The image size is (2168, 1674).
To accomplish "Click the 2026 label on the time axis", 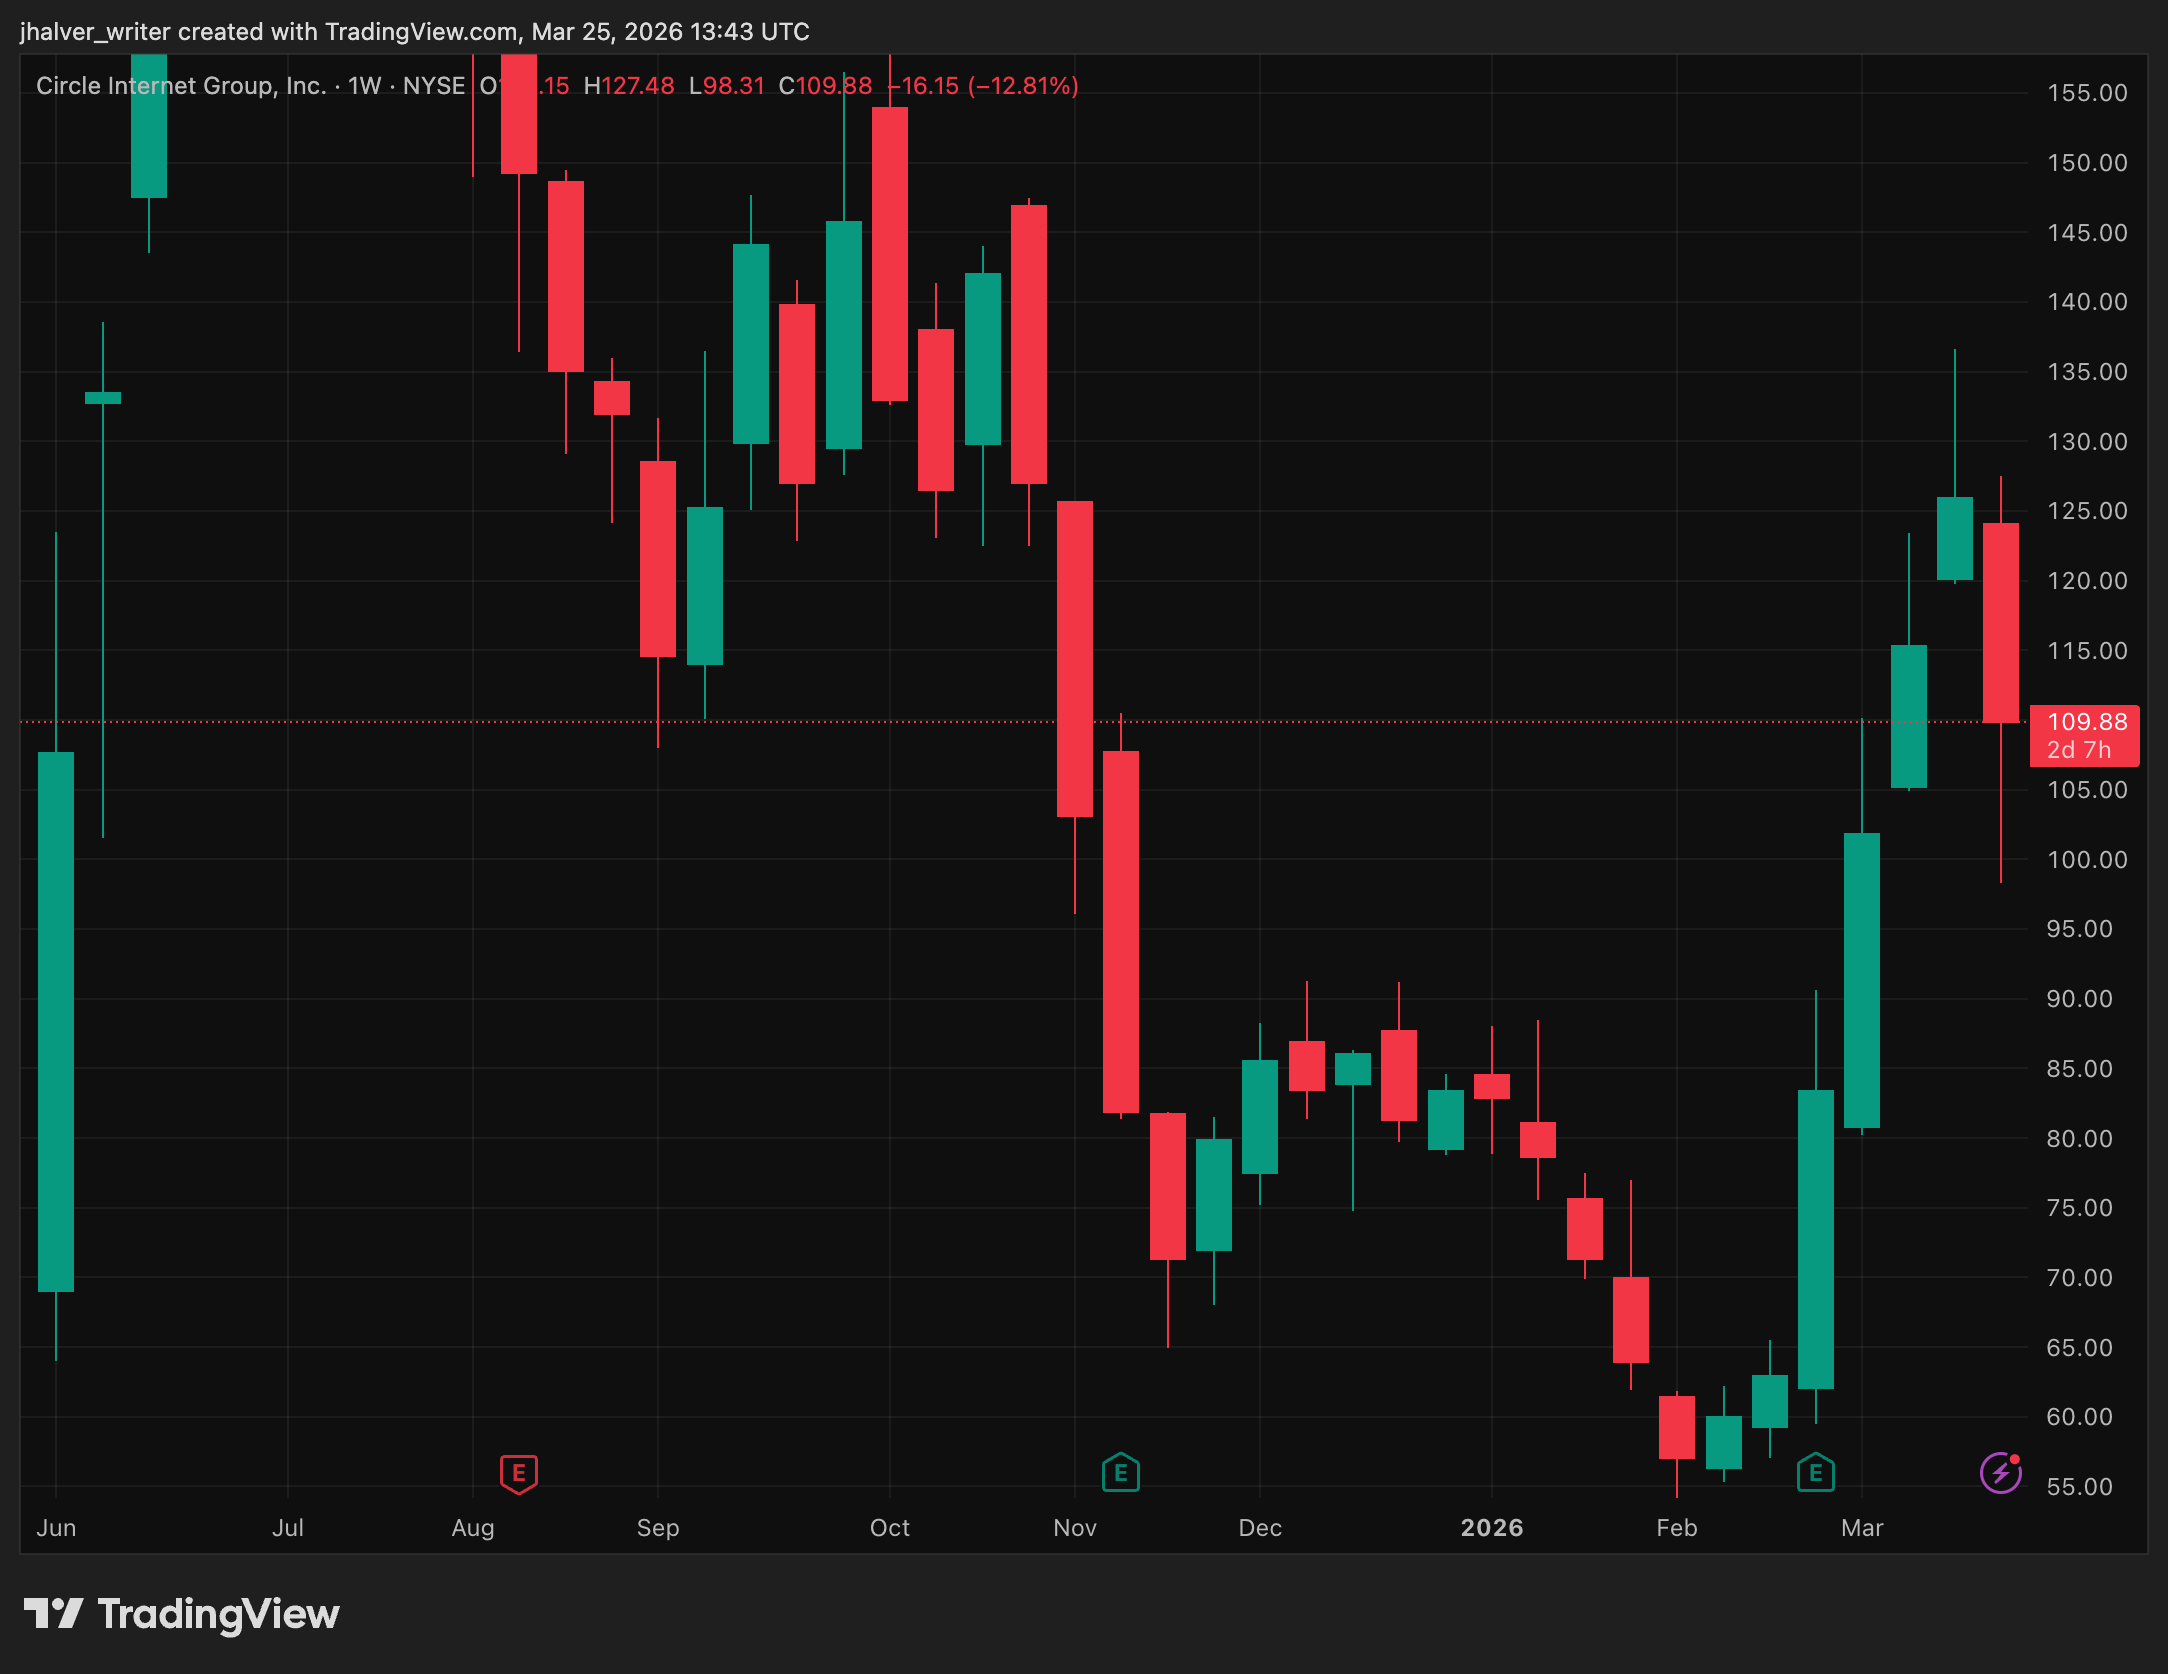I will click(x=1491, y=1528).
